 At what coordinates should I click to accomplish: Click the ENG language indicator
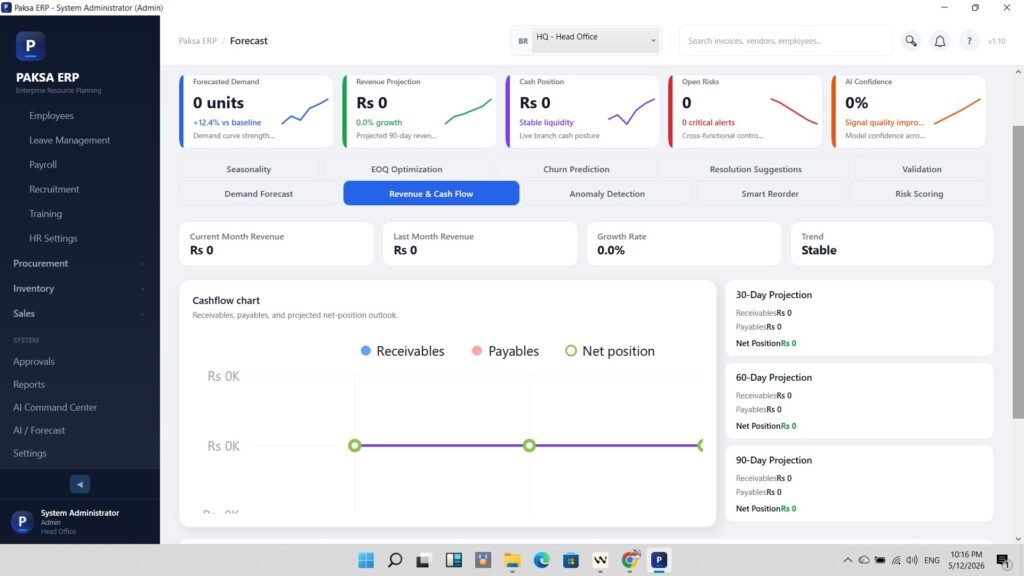coord(932,560)
